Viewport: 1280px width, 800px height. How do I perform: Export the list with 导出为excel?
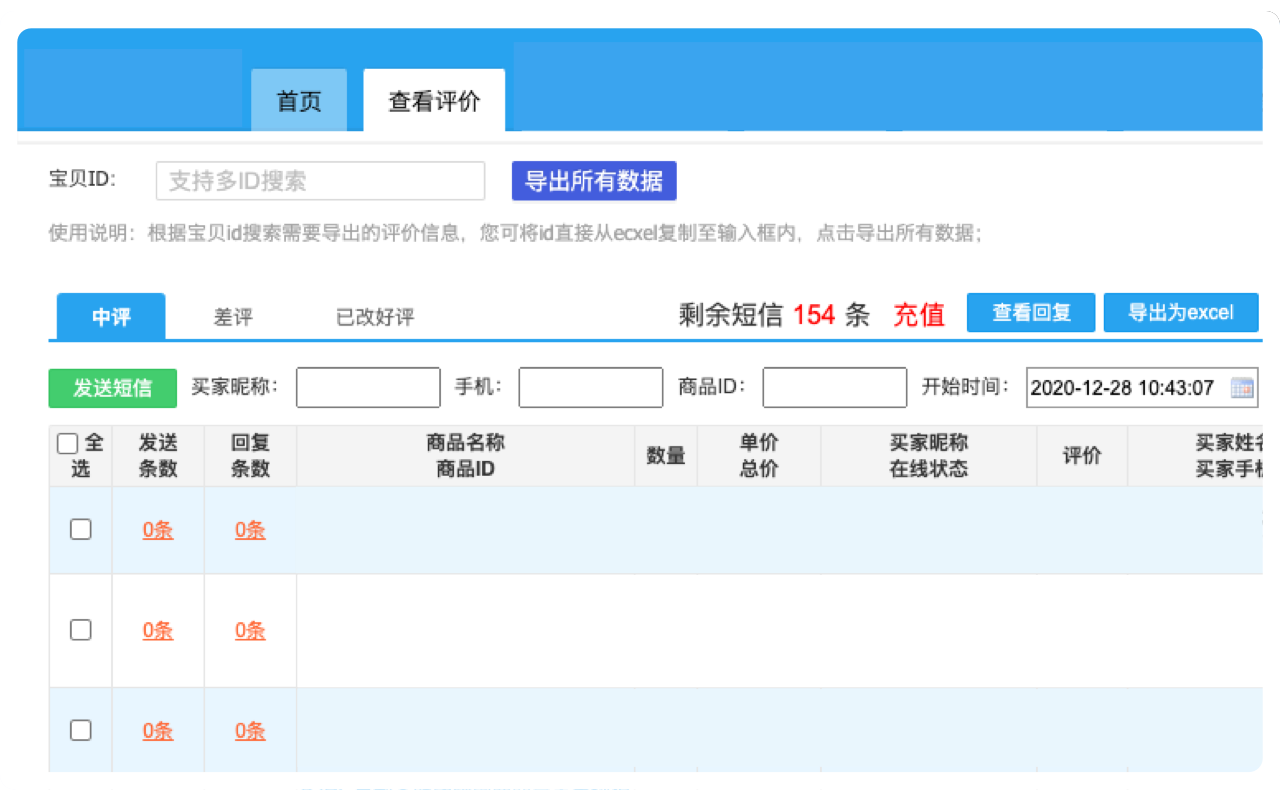[1181, 313]
